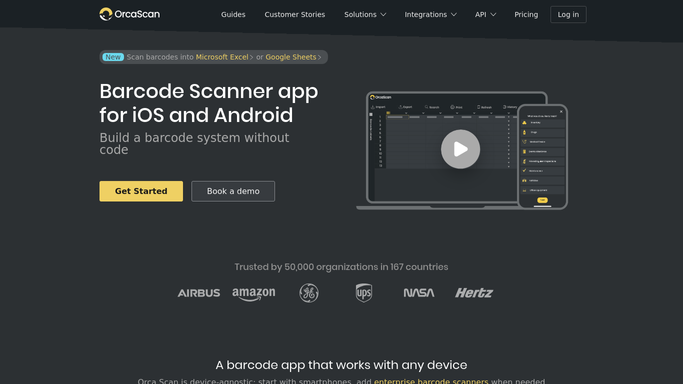The image size is (683, 384).
Task: Click the OrcaScan logo icon
Action: coord(105,14)
